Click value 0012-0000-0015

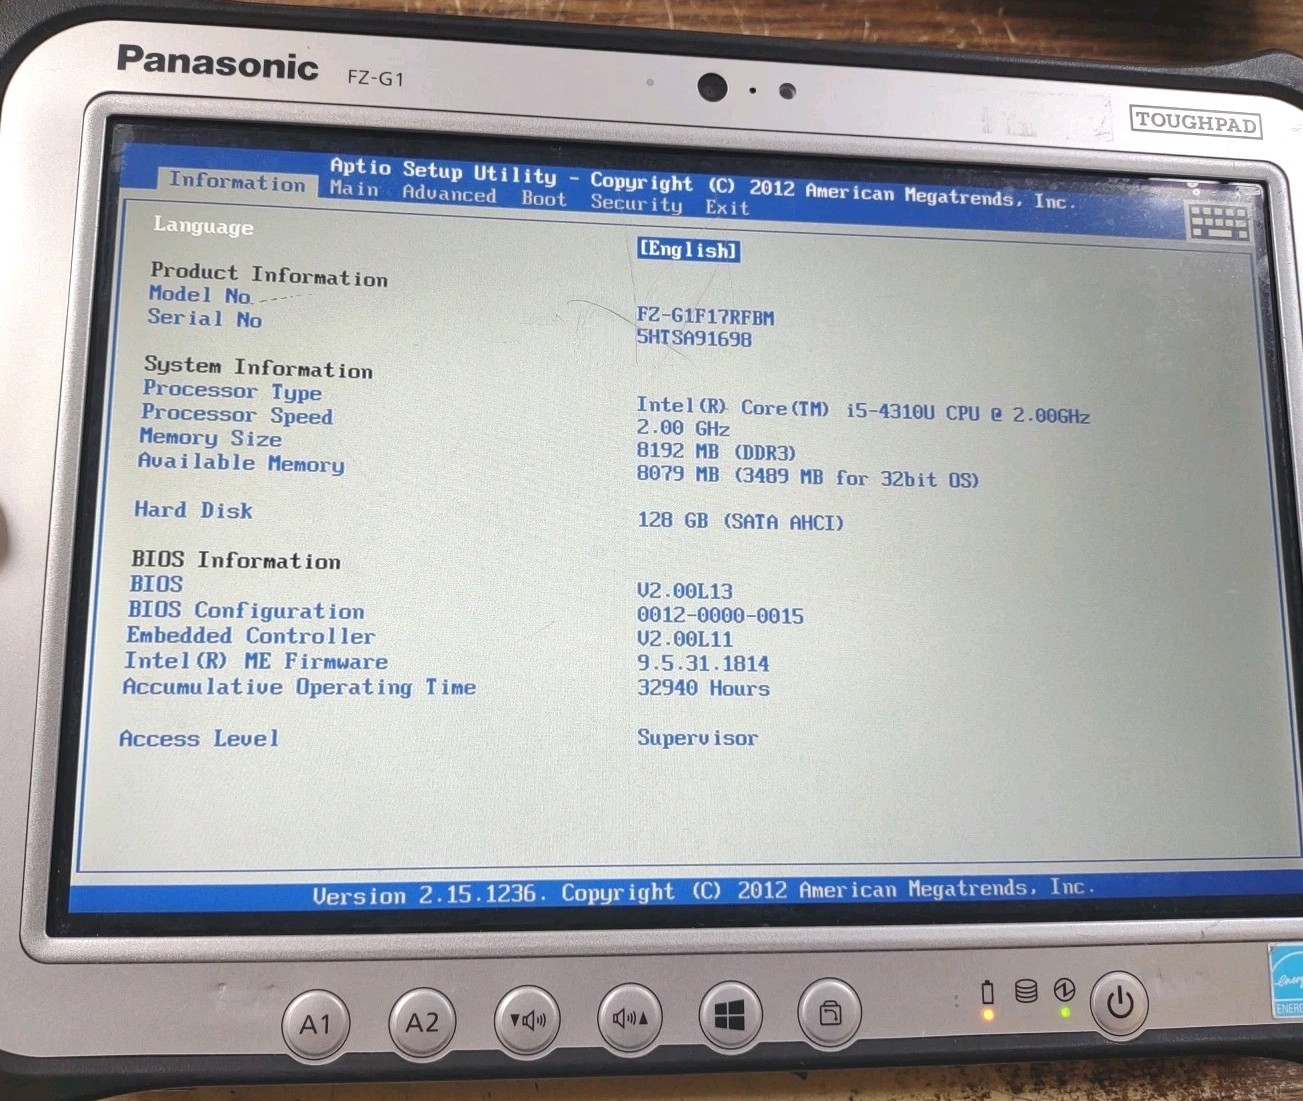[720, 616]
